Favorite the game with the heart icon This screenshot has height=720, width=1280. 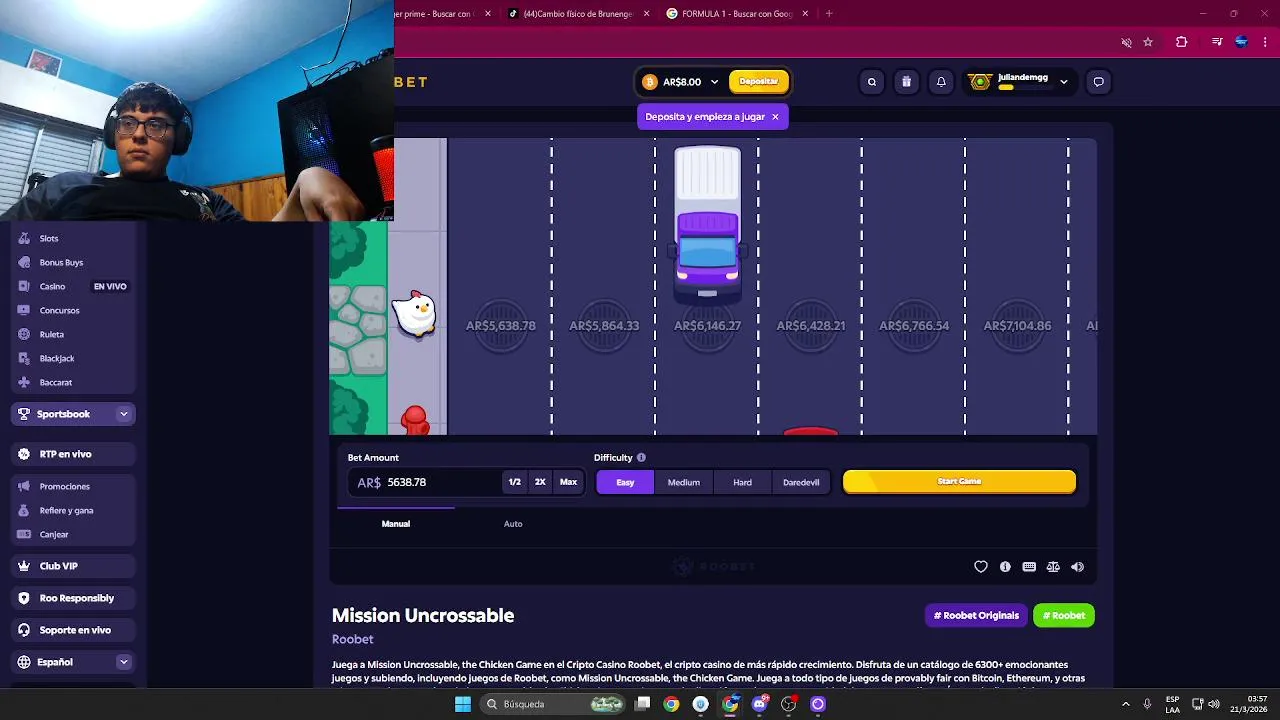981,567
